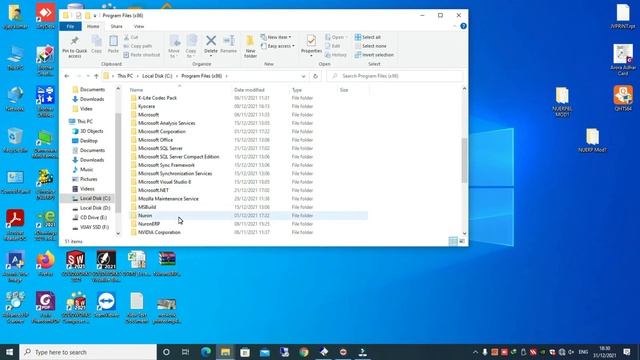This screenshot has width=640, height=360.
Task: Select 3D Objects in navigation pane
Action: coord(91,131)
